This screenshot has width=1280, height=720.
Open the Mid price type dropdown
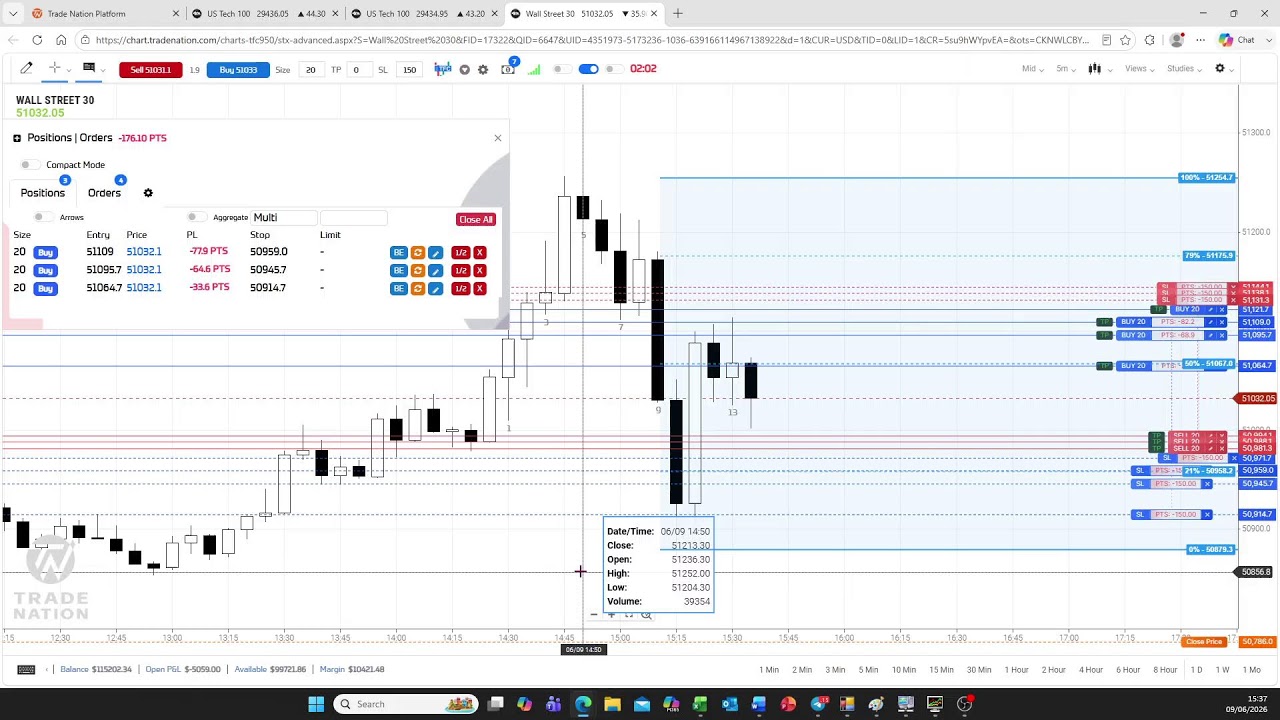1033,69
